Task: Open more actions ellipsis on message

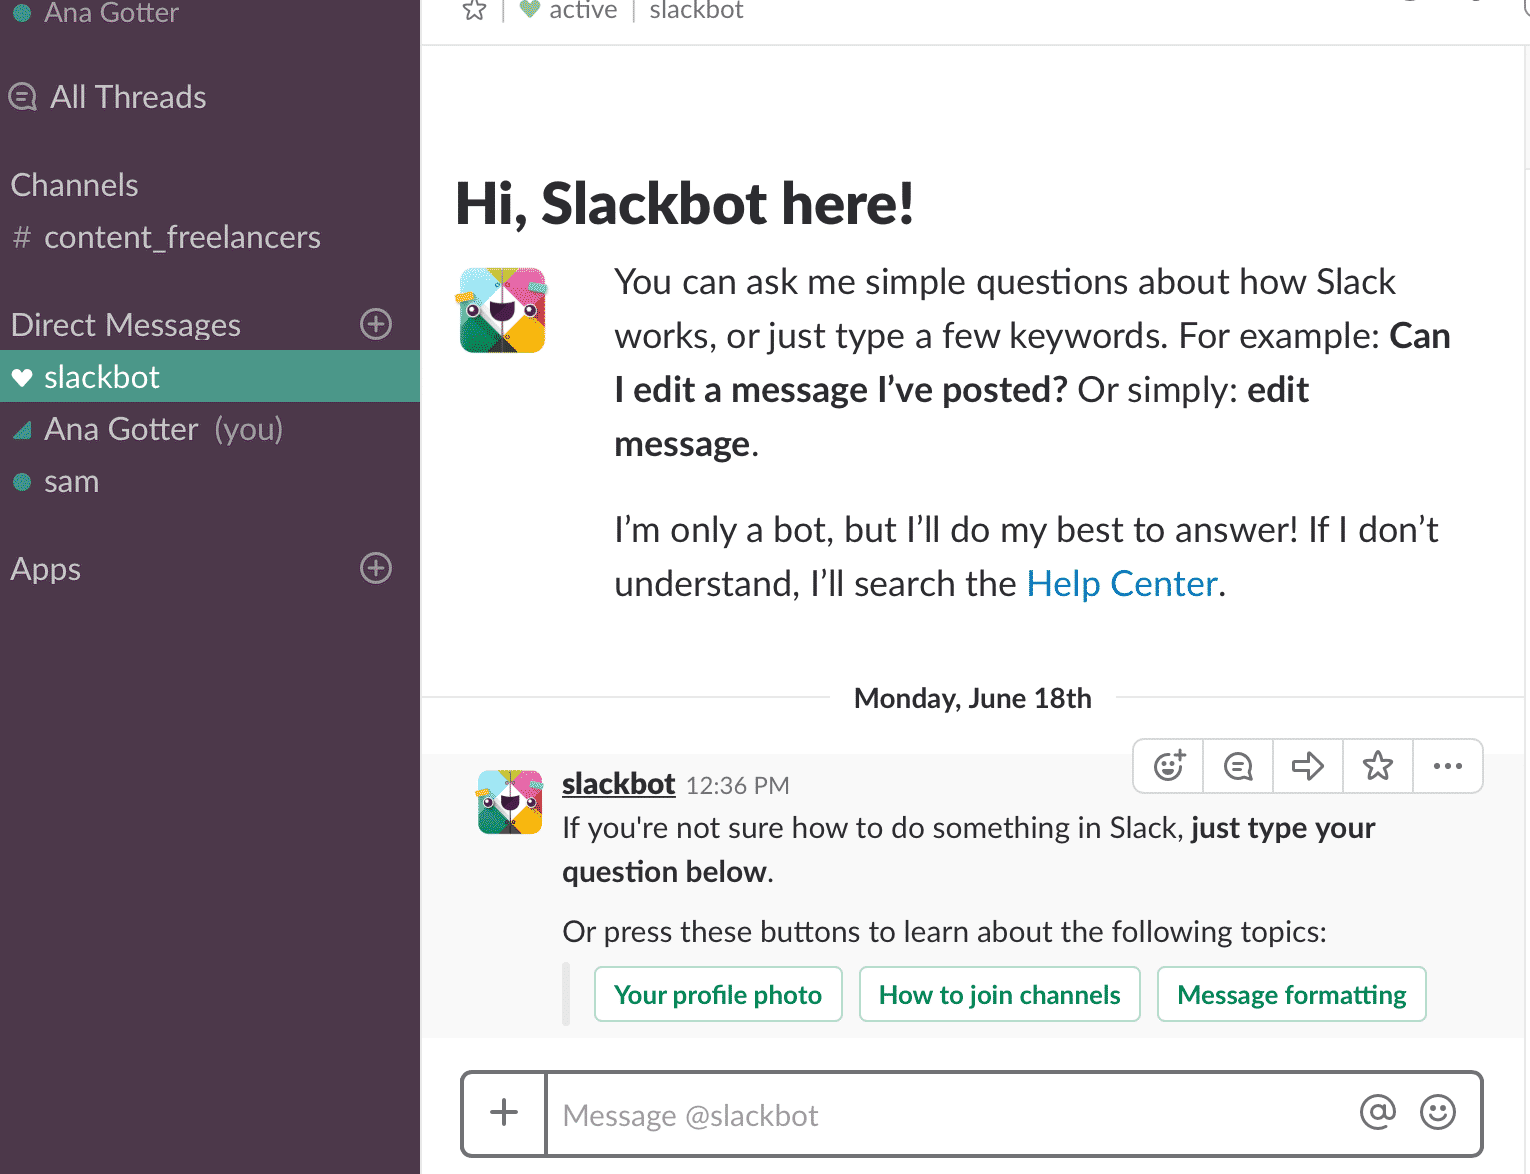Action: pos(1447,766)
